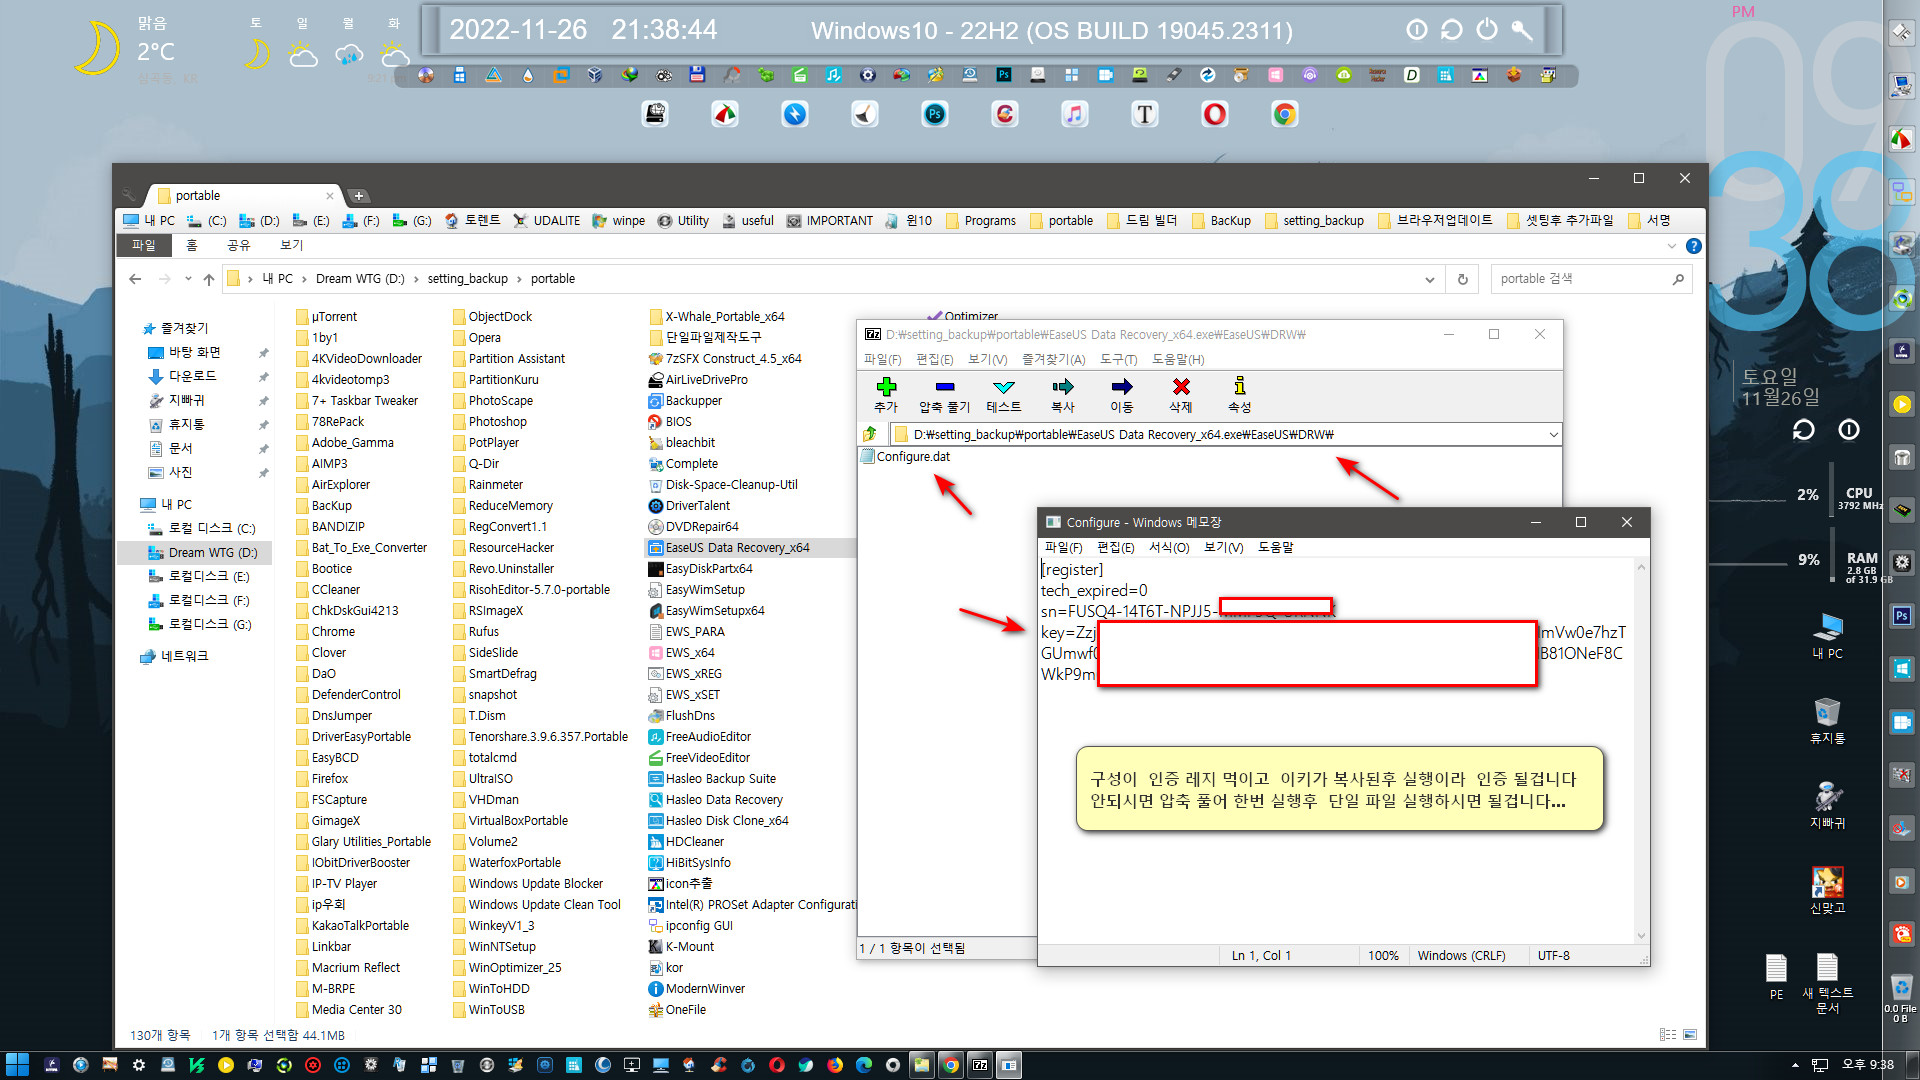Show hidden system tray icons
This screenshot has width=1920, height=1080.
tap(1795, 1065)
